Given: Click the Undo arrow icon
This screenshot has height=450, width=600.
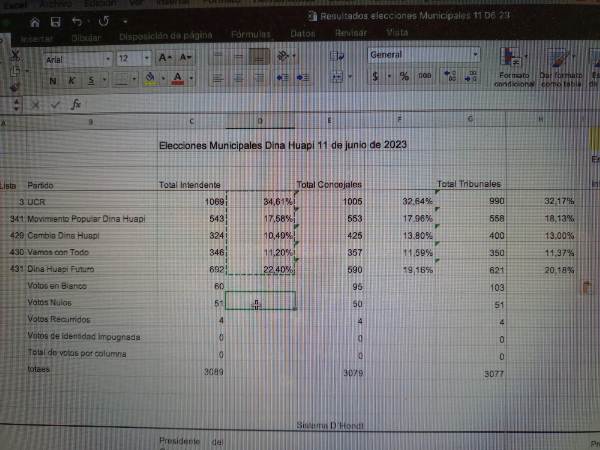Looking at the screenshot, I should point(77,21).
